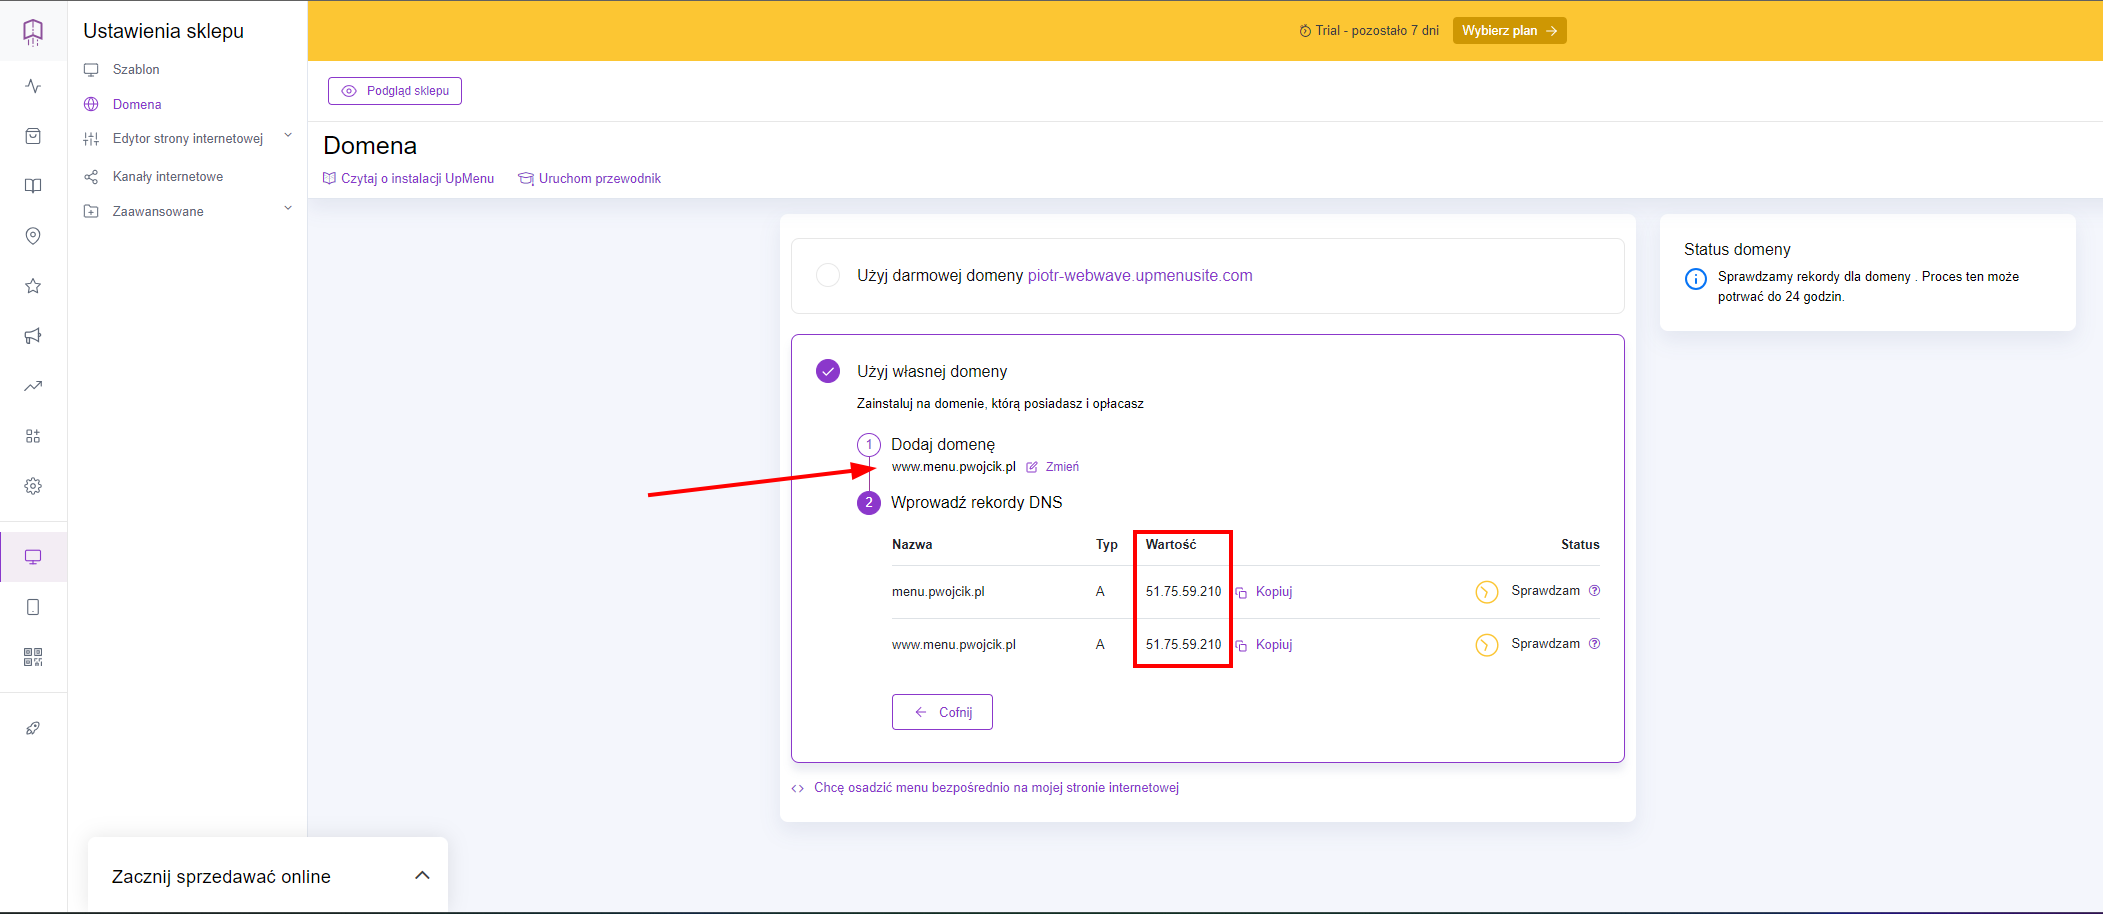The height and width of the screenshot is (914, 2103).
Task: Select the 'Użyj własnej domeny' radio option
Action: [x=828, y=371]
